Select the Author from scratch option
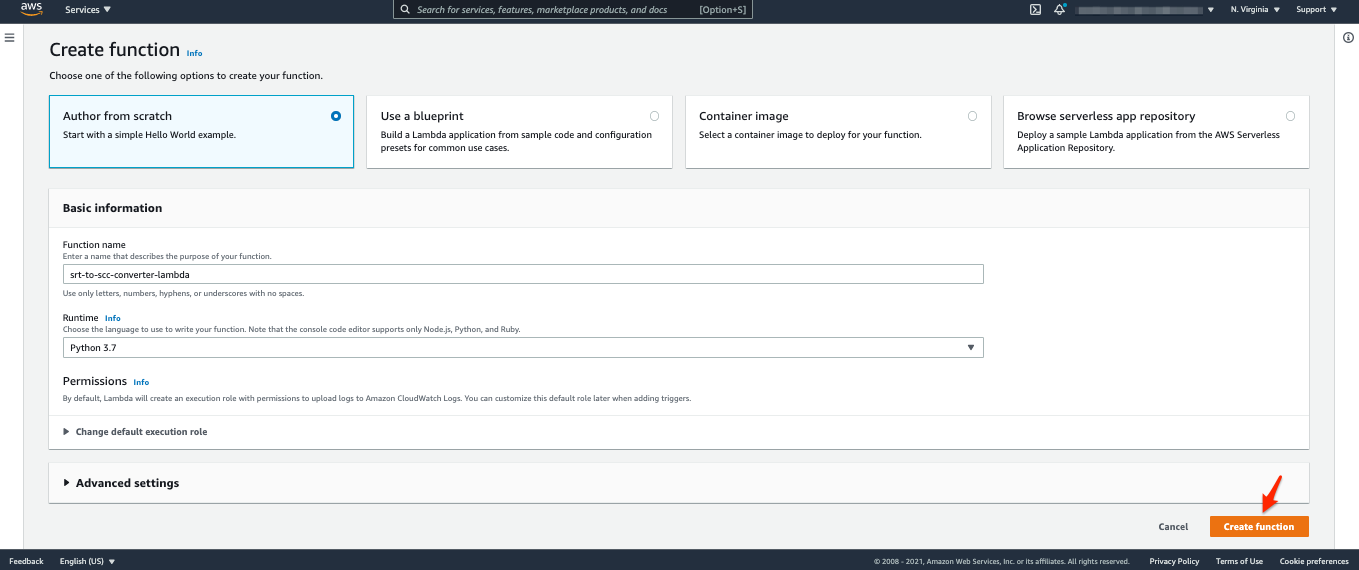Viewport: 1359px width, 570px height. (x=201, y=131)
